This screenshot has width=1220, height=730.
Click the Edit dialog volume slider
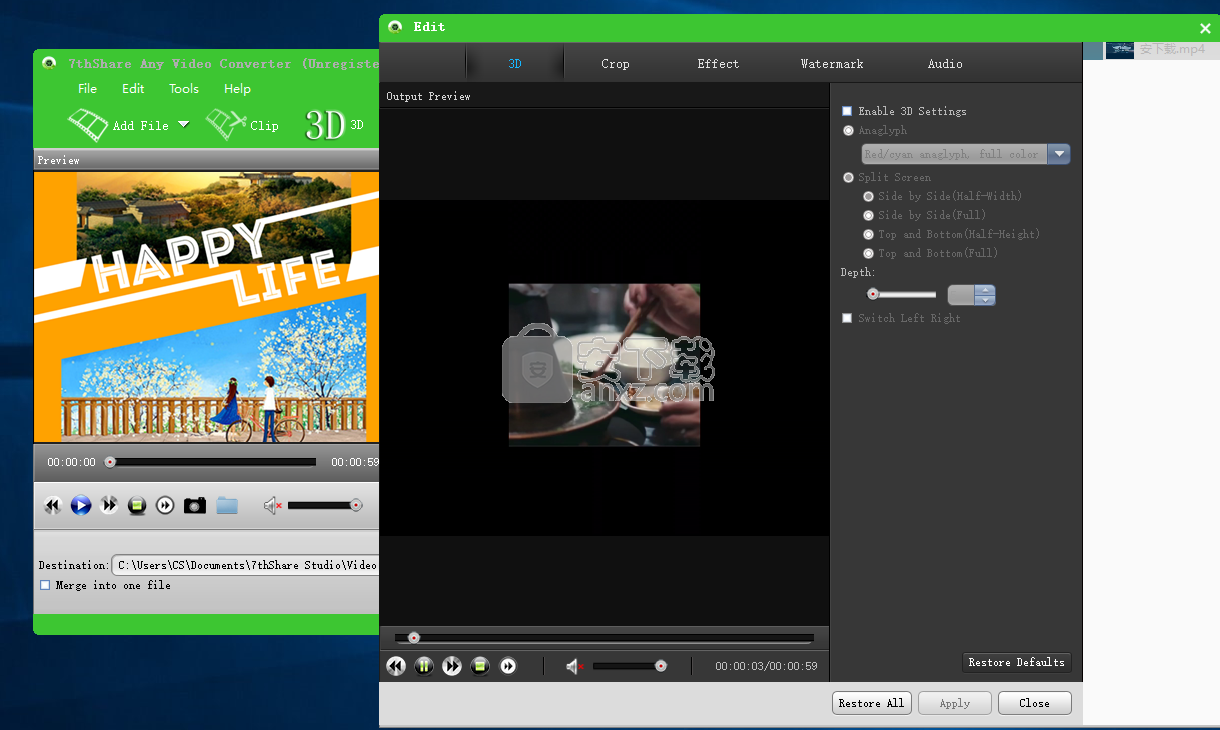coord(629,666)
